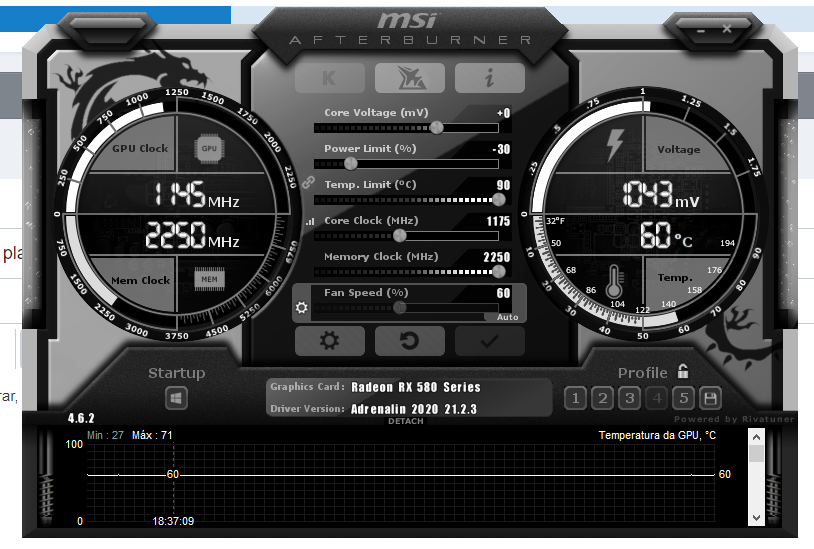Click the version number 4.6.2
Screen dimensions: 814x549
coord(81,418)
